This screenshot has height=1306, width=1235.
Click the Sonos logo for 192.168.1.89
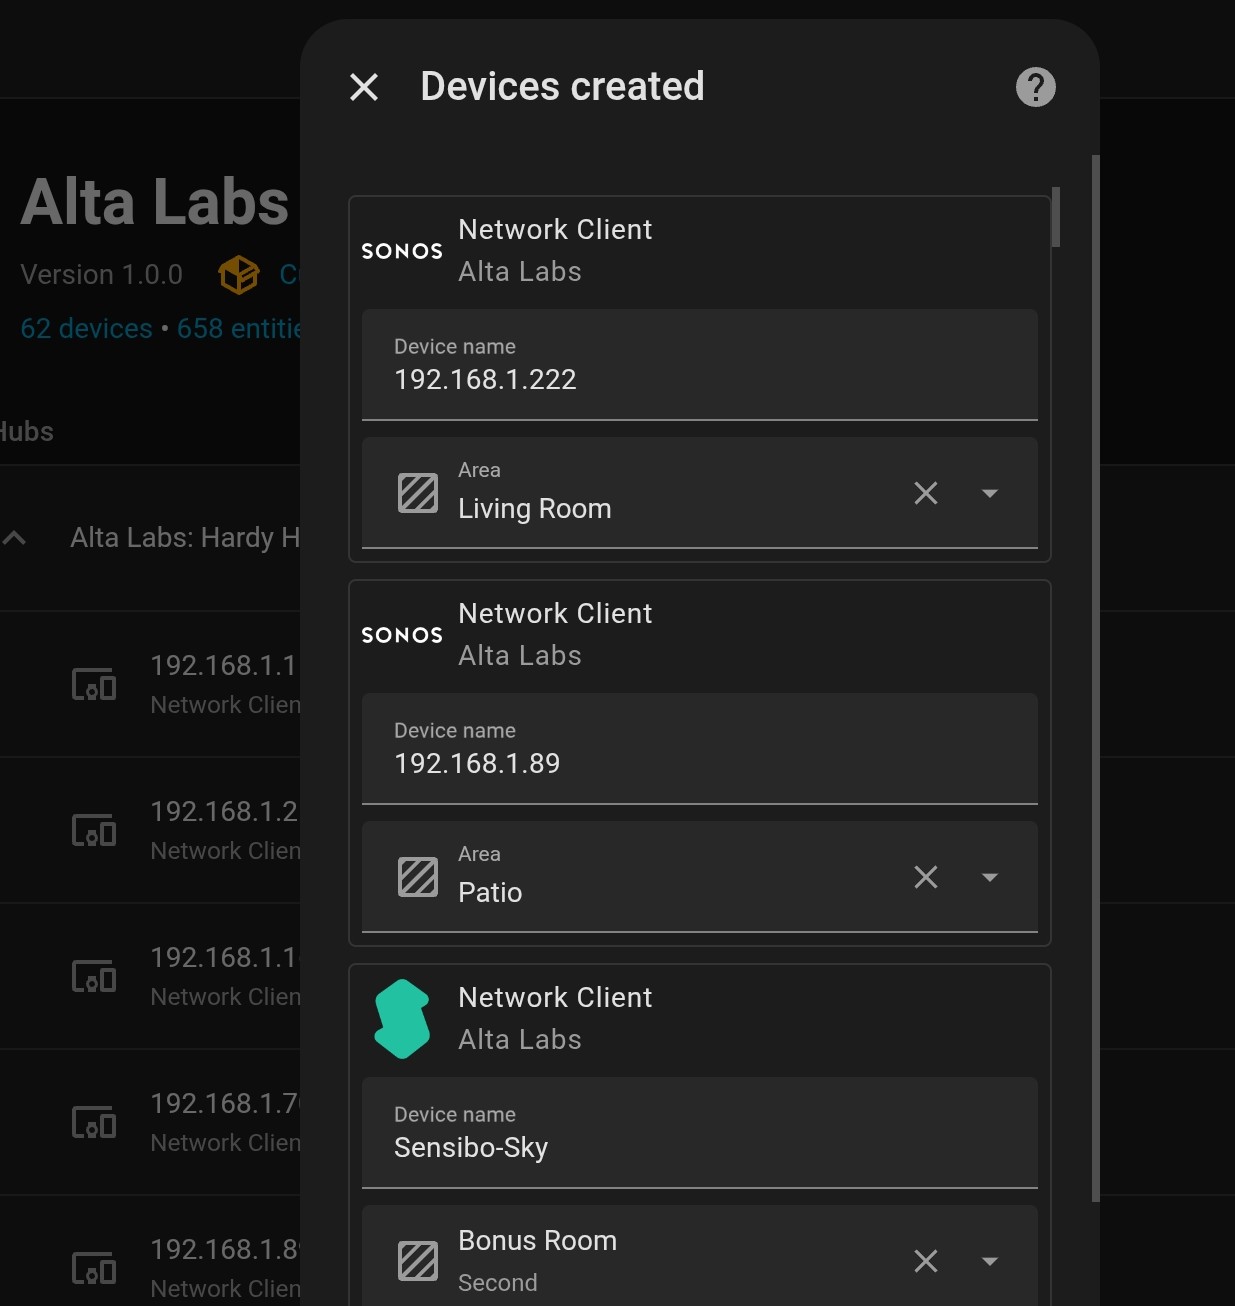[401, 635]
